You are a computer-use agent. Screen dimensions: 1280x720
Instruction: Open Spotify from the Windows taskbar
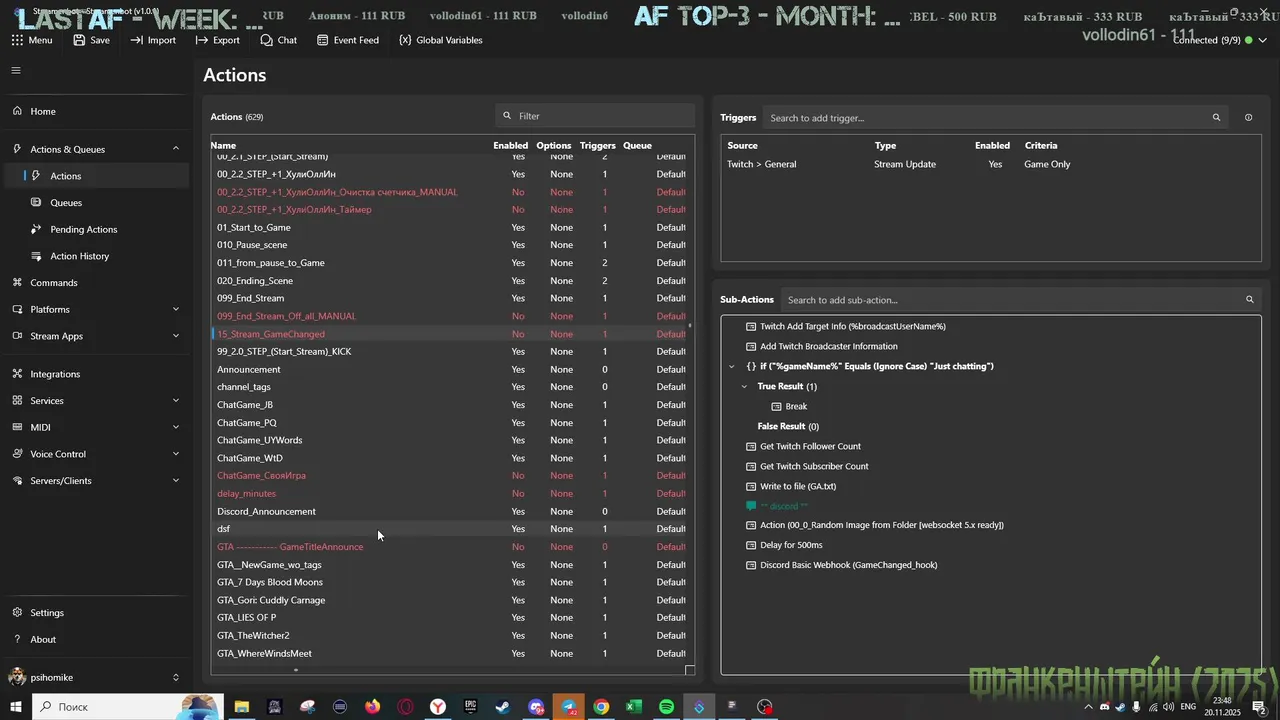666,707
